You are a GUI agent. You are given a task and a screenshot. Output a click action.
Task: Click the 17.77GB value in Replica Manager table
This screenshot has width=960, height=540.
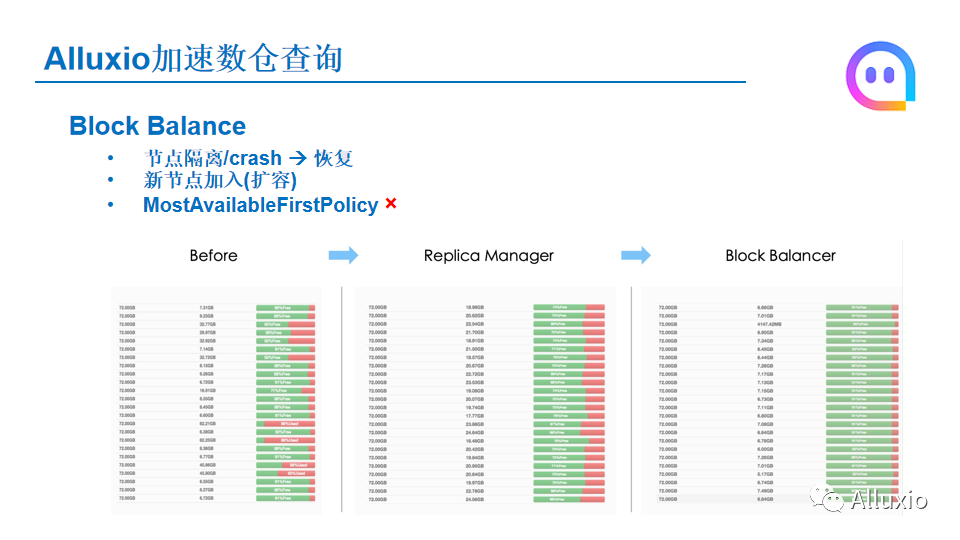pos(474,416)
